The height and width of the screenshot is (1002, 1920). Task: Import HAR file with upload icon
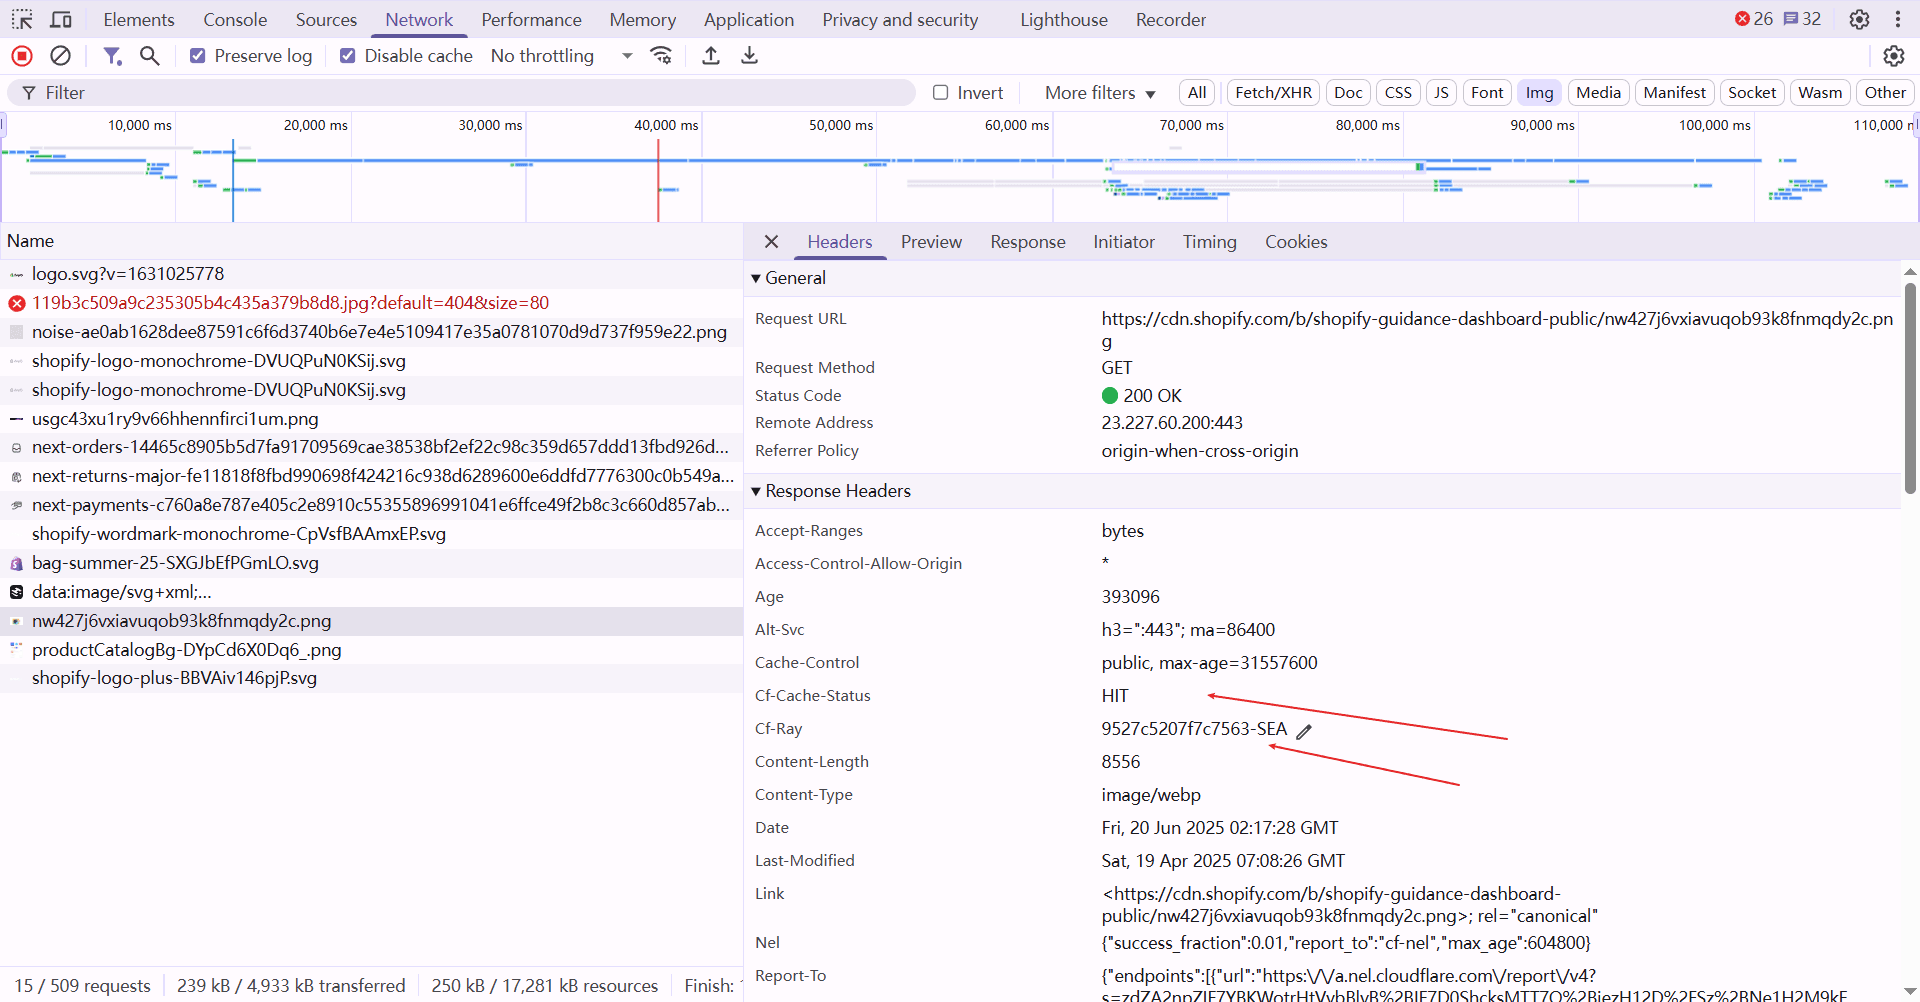(711, 56)
